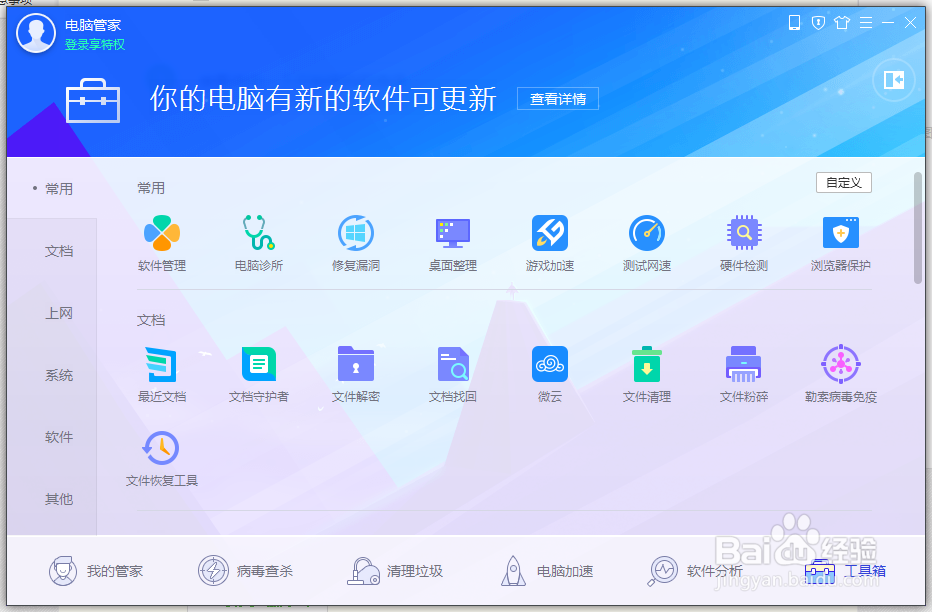932x612 pixels.
Task: Open 文件解密 file decryption tool
Action: [355, 374]
